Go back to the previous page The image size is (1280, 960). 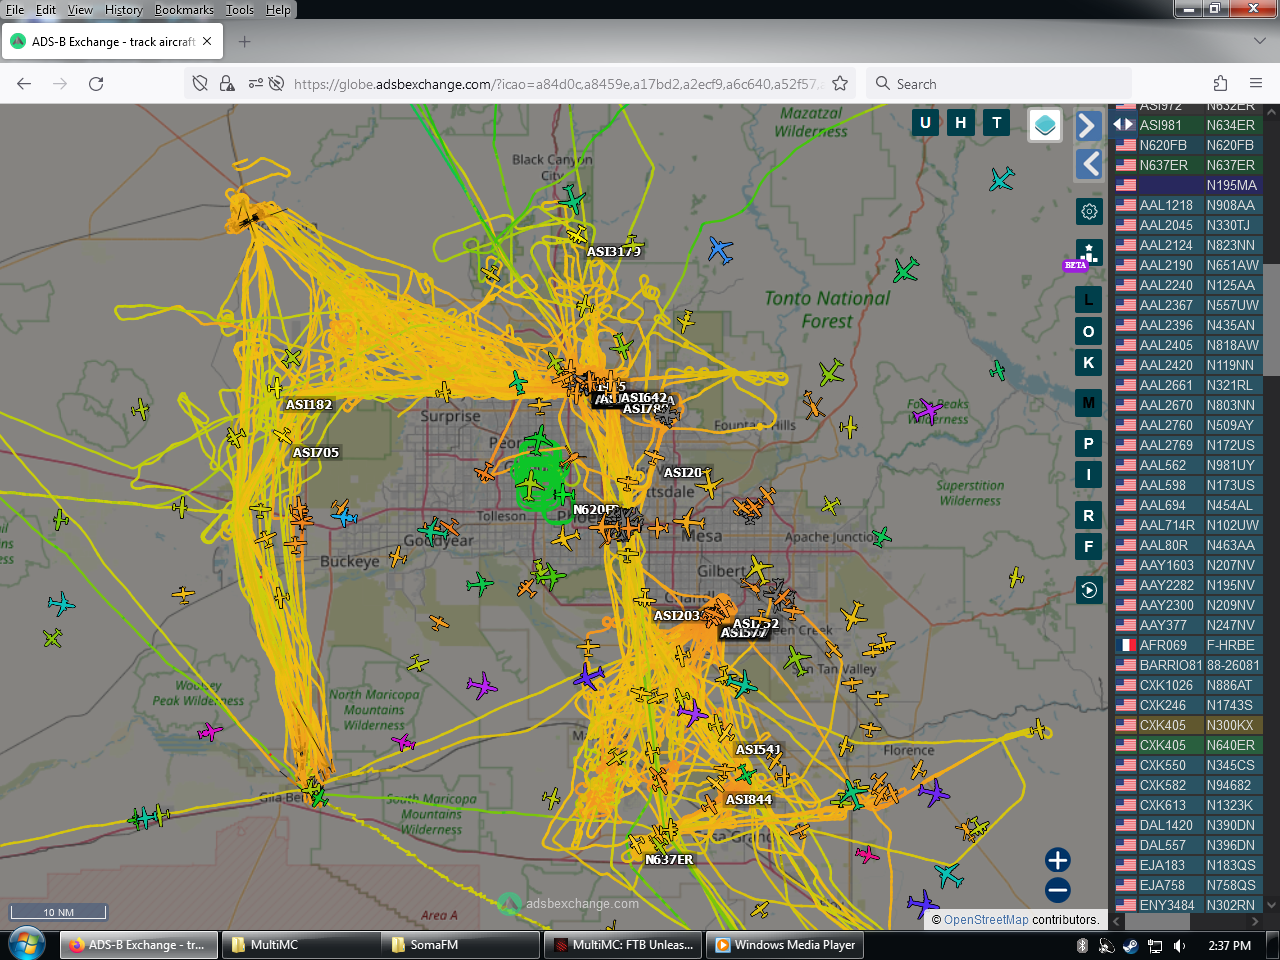coord(24,84)
